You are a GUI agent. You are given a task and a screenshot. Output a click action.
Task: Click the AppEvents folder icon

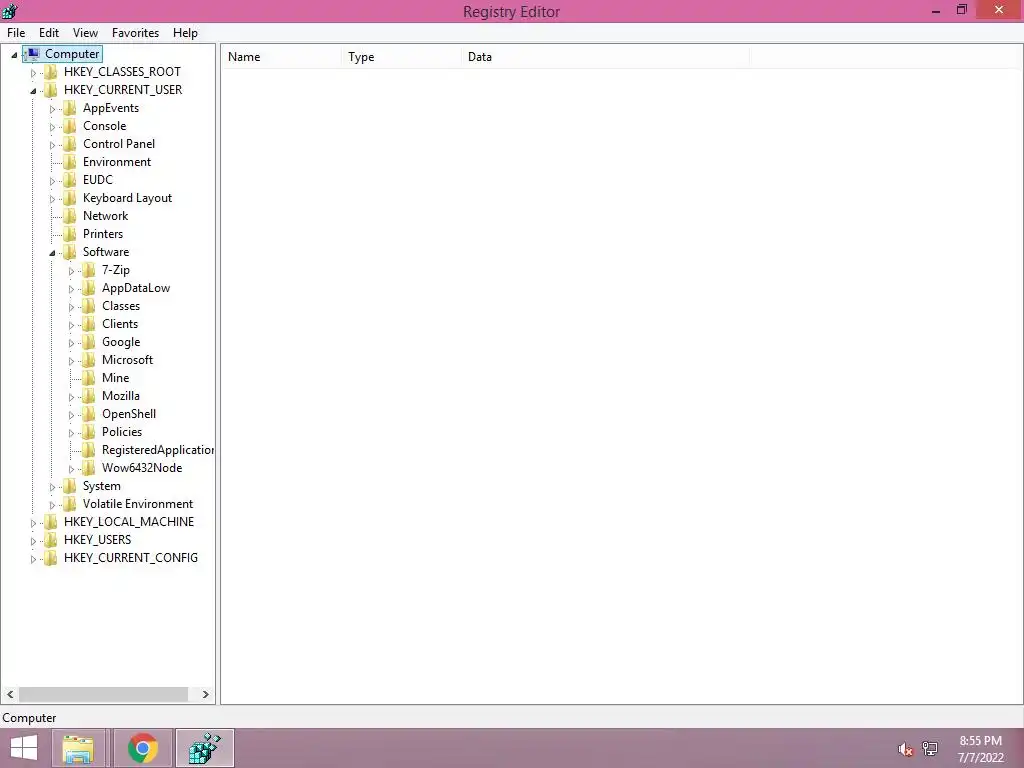pos(70,108)
